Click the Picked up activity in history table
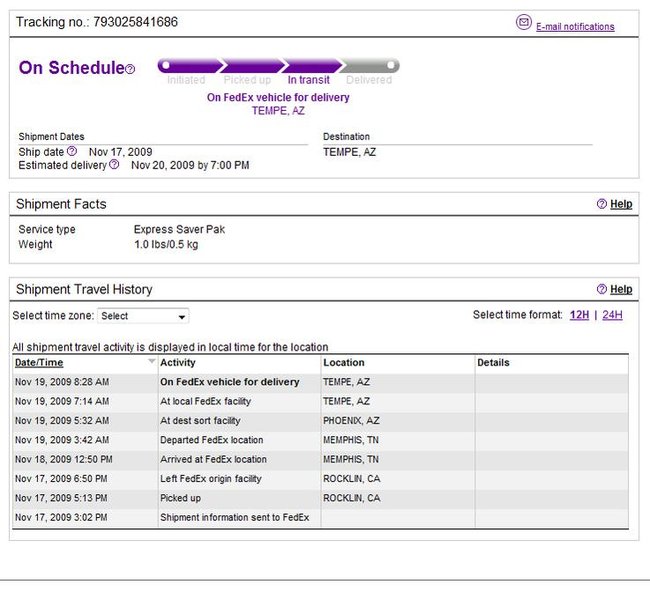 coord(180,498)
